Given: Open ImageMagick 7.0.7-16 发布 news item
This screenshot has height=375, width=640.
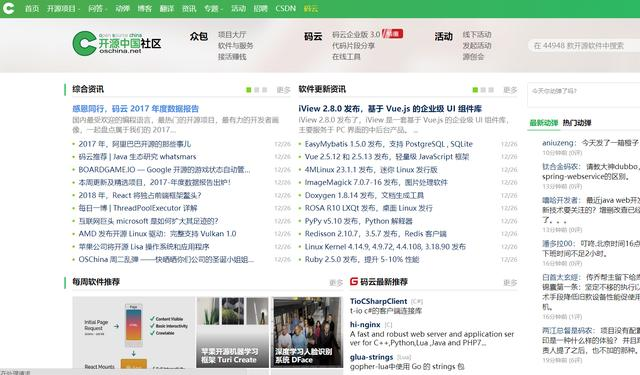Looking at the screenshot, I should (x=376, y=182).
